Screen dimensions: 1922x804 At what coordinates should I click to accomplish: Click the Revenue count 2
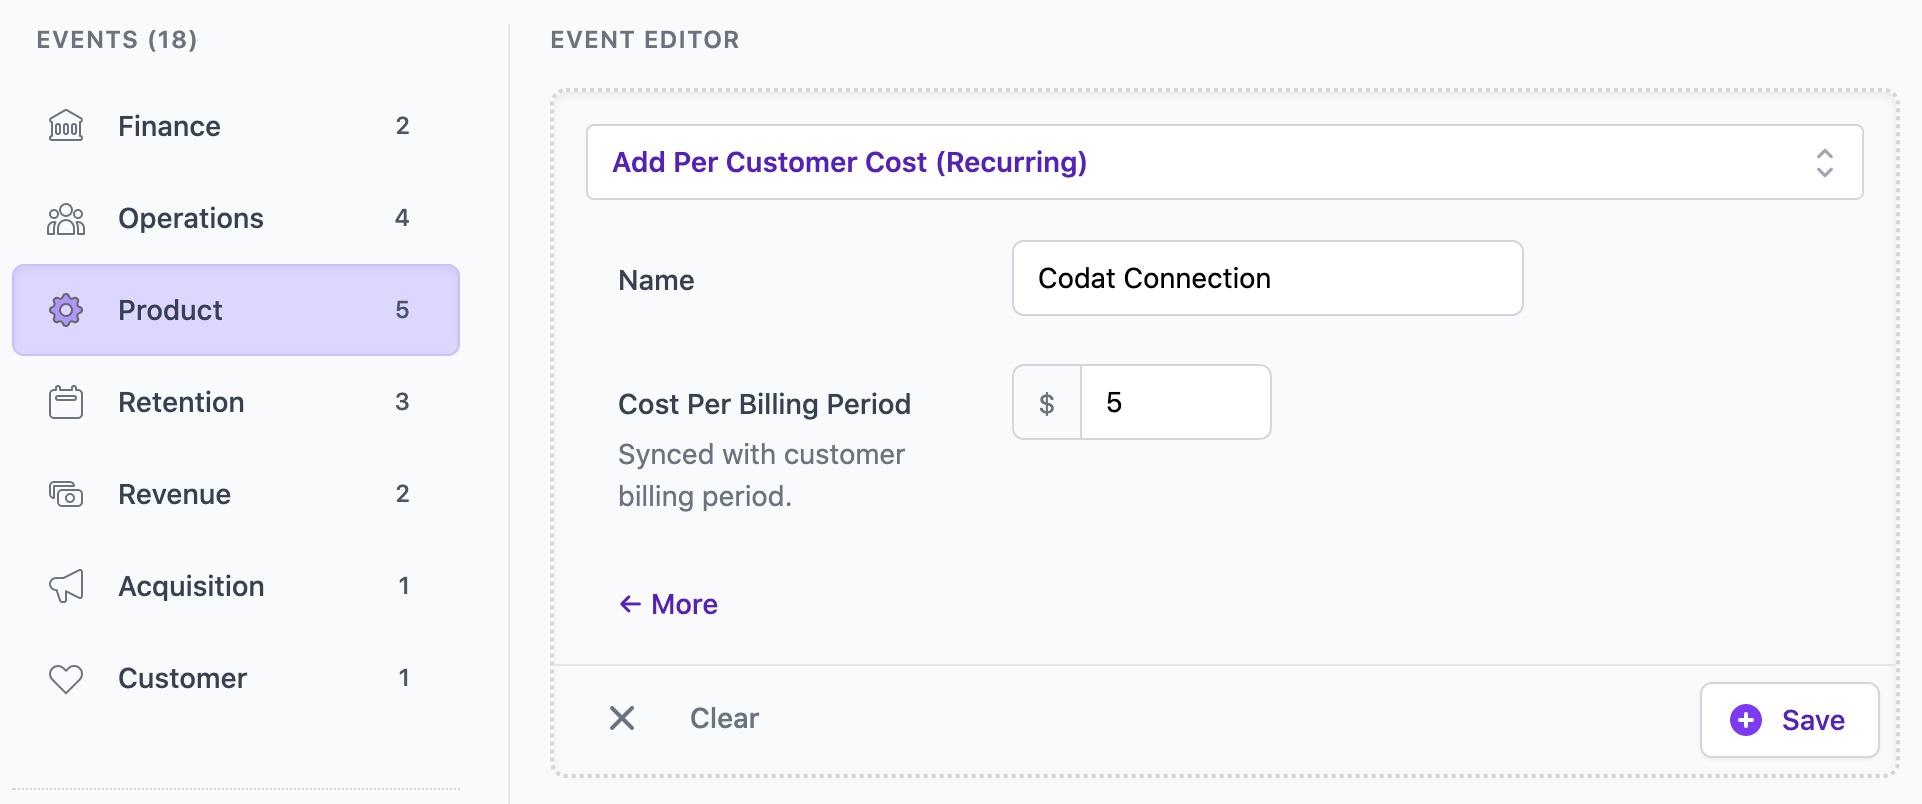click(402, 494)
